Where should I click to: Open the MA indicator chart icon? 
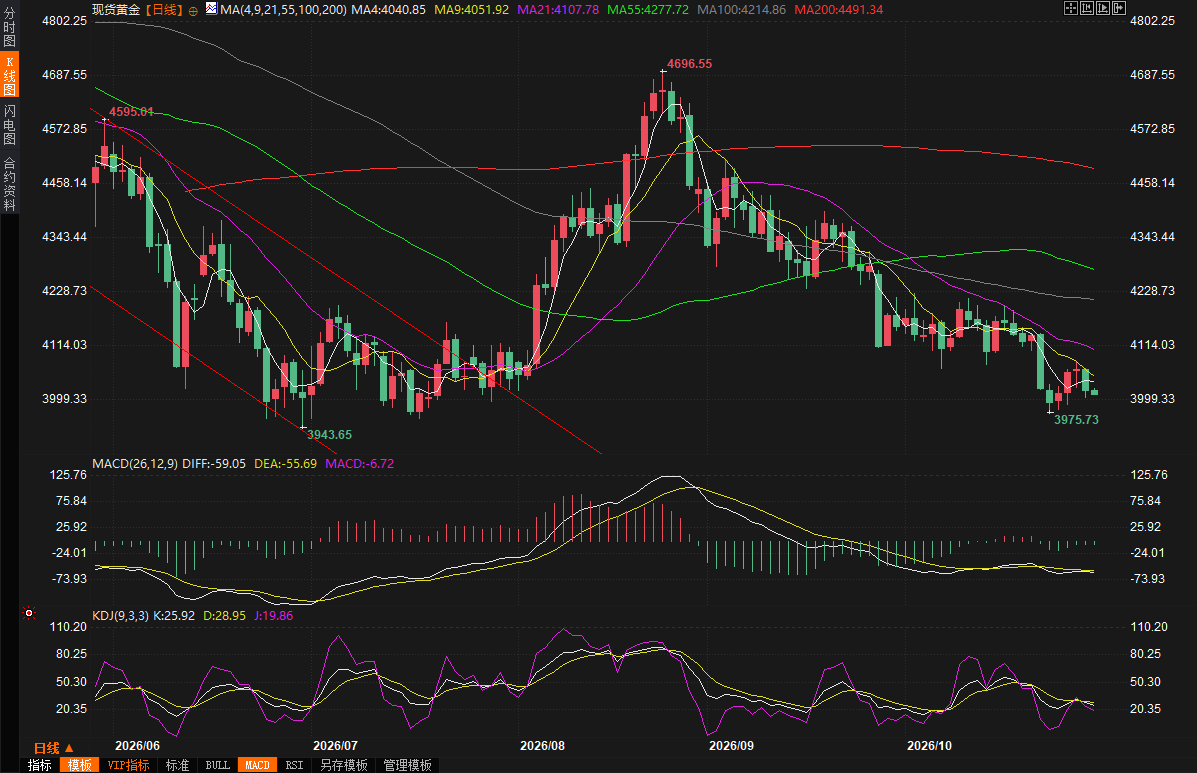click(211, 9)
